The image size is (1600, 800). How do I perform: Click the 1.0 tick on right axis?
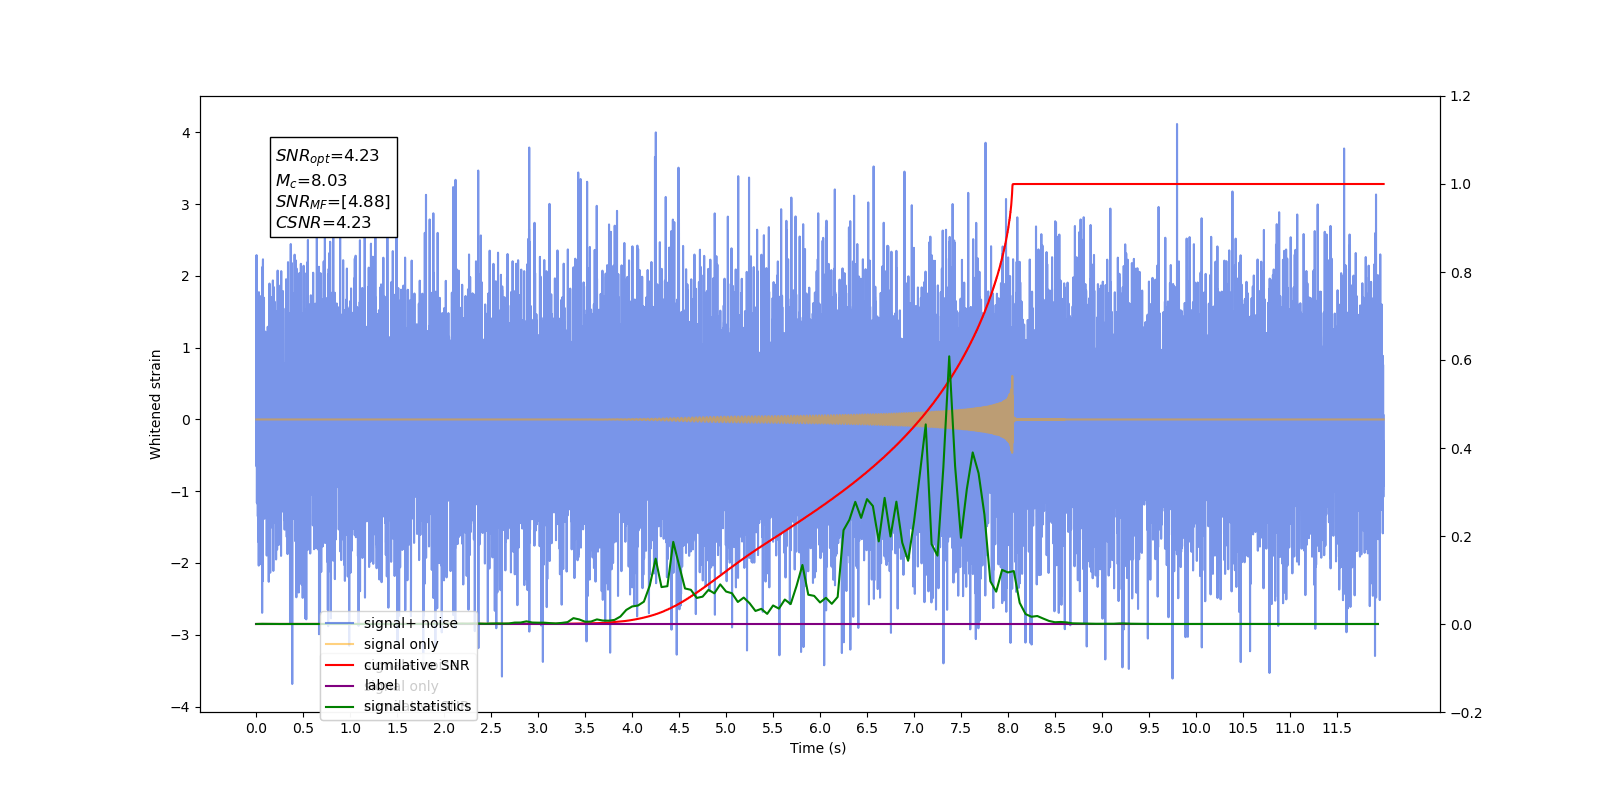[1460, 184]
